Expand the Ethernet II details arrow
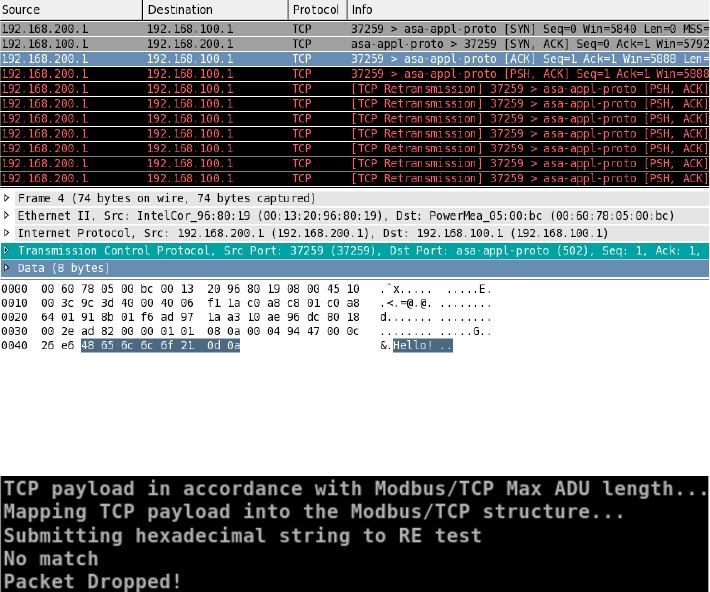 point(8,216)
